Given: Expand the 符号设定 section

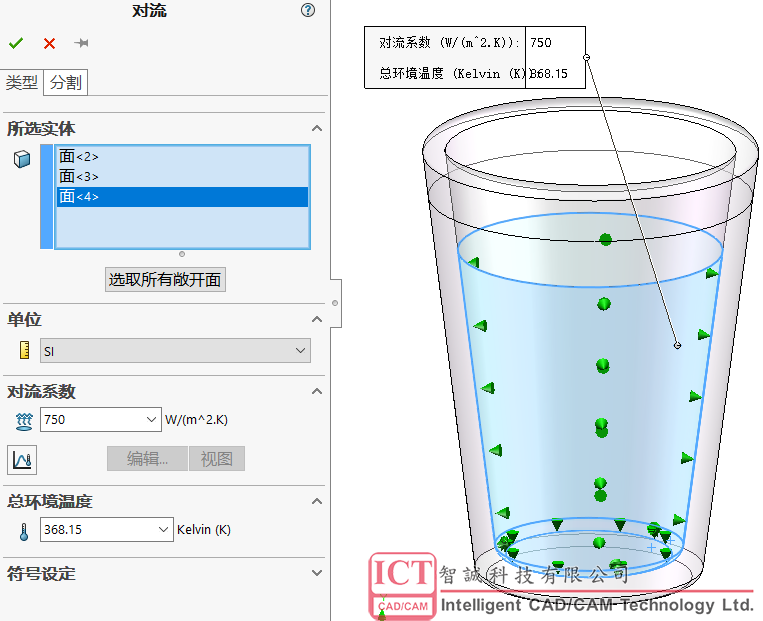Looking at the screenshot, I should (x=317, y=574).
